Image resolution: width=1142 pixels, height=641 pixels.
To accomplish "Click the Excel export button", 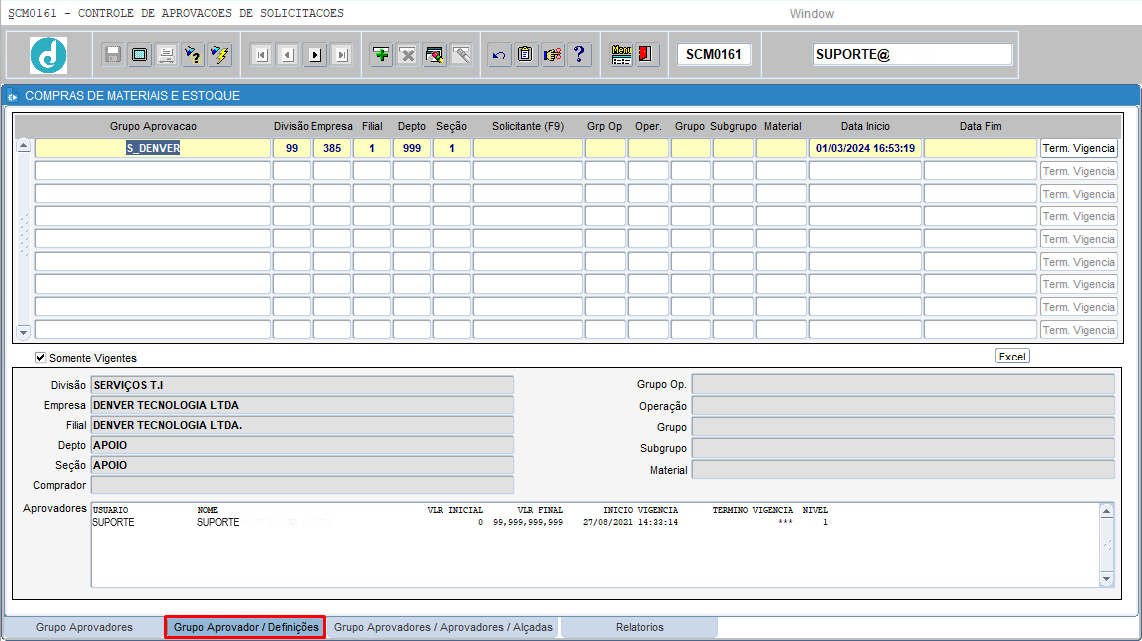I will coord(1012,356).
